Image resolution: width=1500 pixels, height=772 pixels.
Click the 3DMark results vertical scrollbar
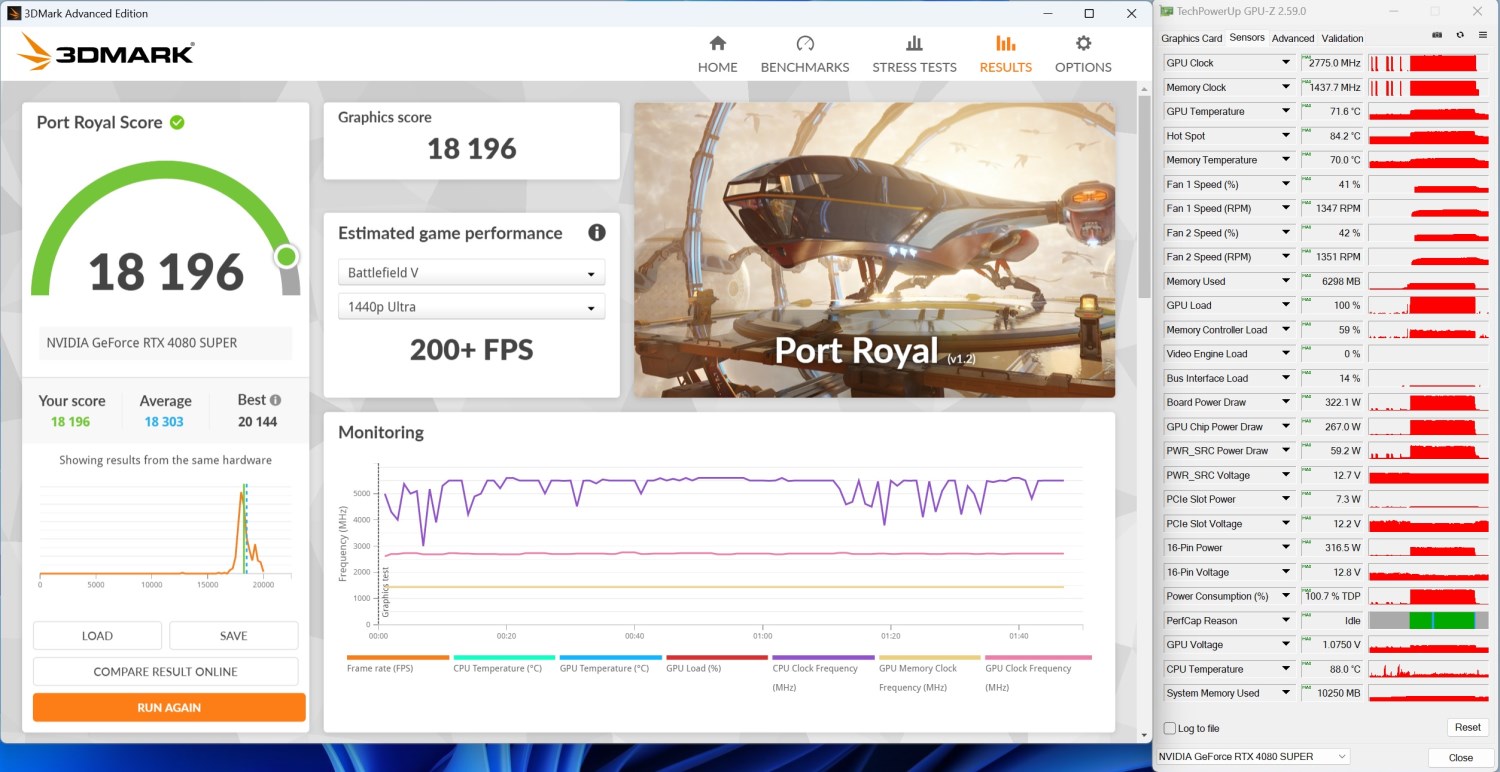pyautogui.click(x=1144, y=200)
